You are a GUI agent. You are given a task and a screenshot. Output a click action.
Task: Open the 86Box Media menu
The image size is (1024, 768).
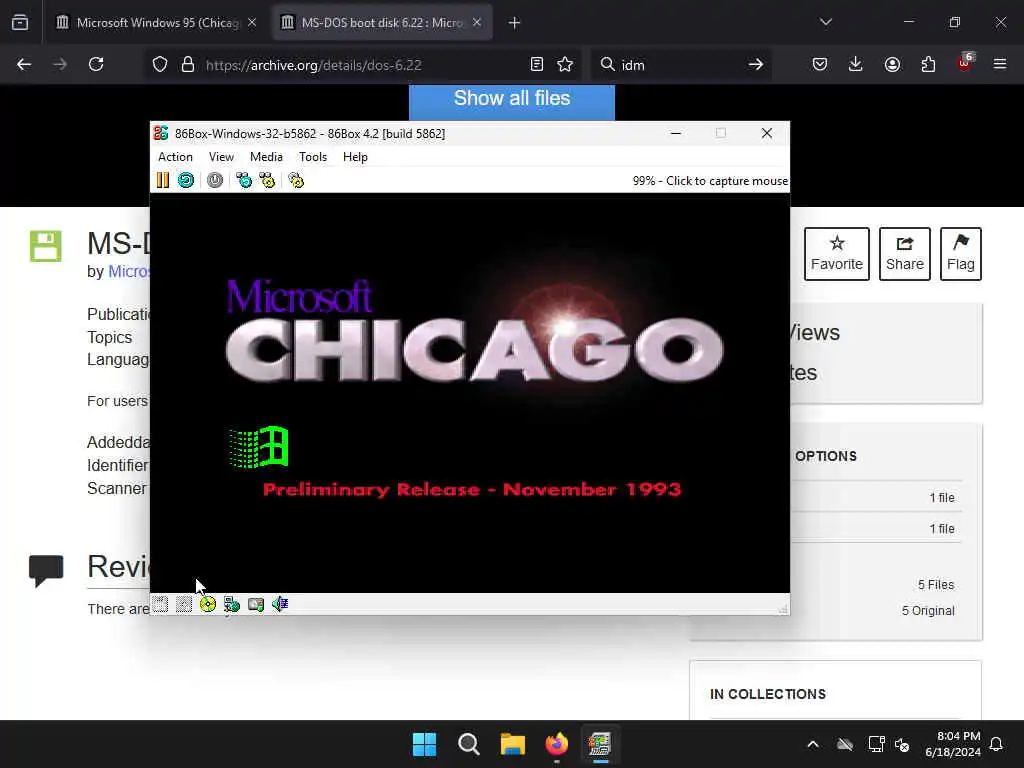[x=266, y=157]
